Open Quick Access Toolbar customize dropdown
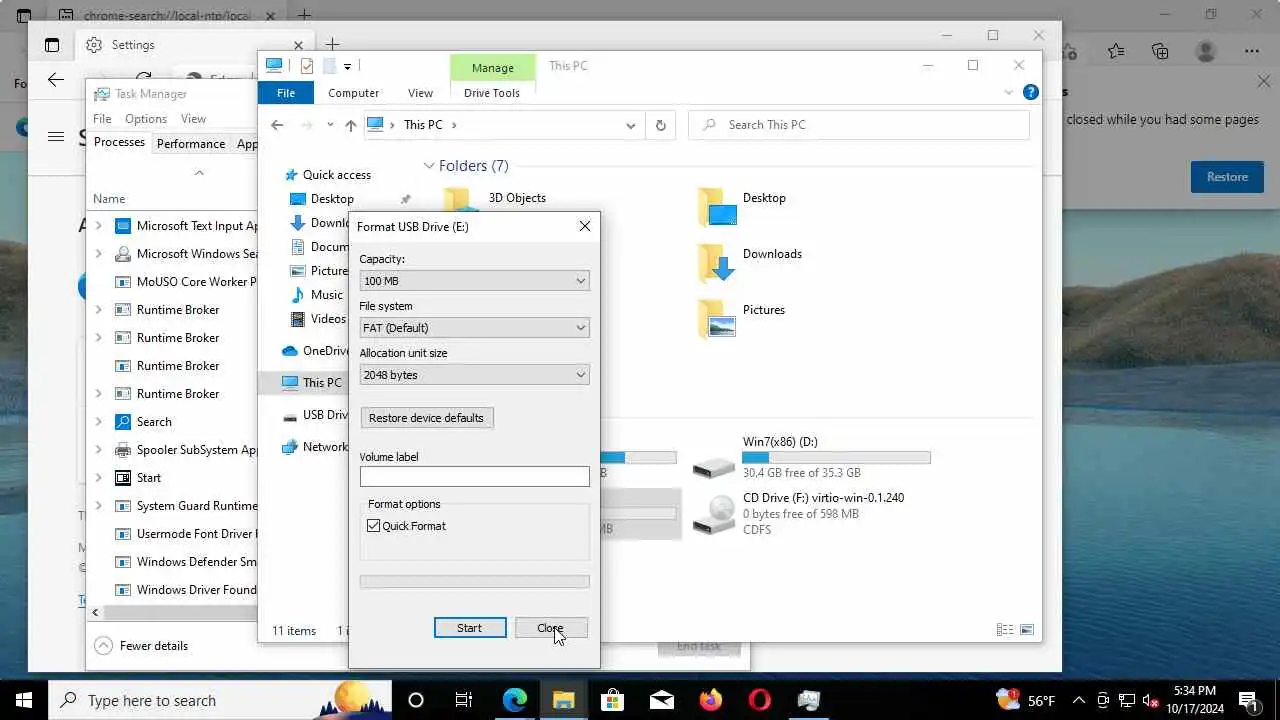 click(347, 66)
